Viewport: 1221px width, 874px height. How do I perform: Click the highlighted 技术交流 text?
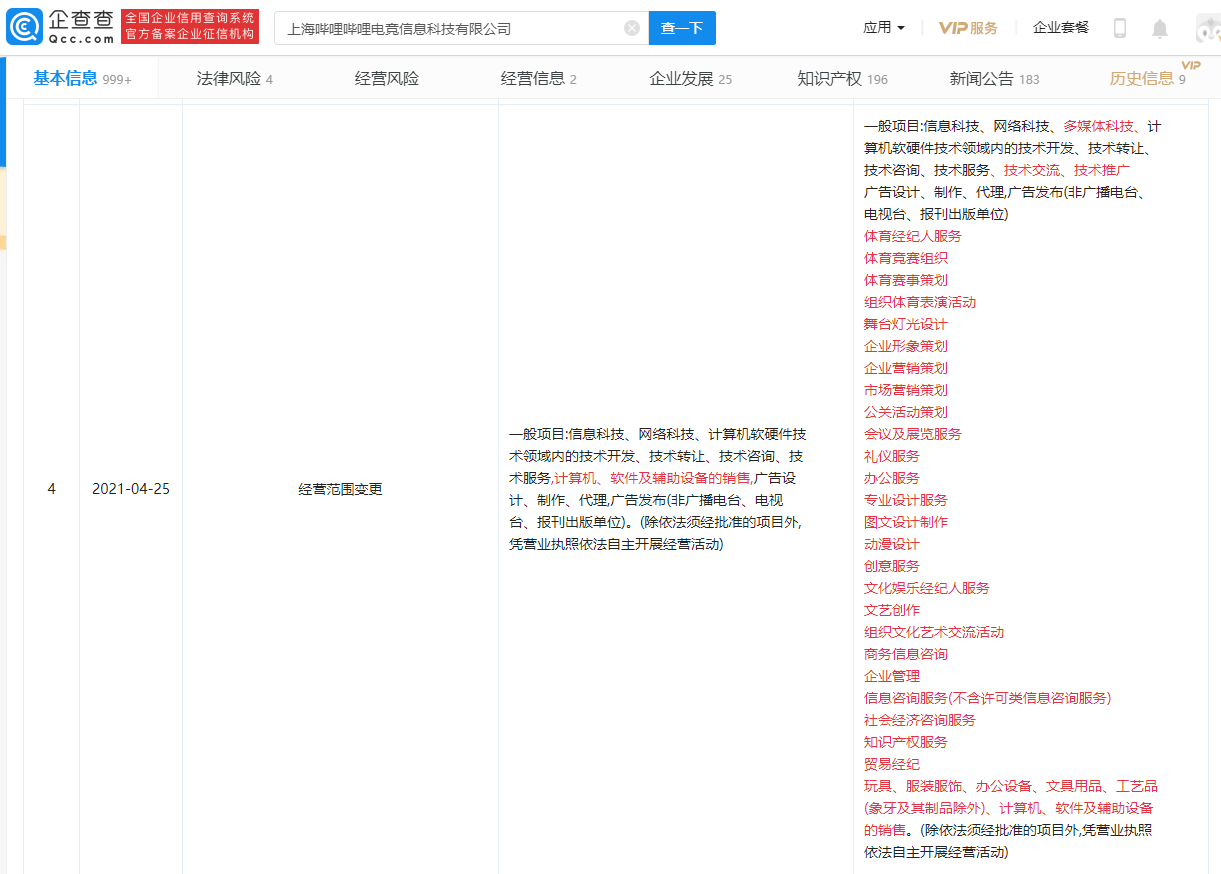point(1032,170)
